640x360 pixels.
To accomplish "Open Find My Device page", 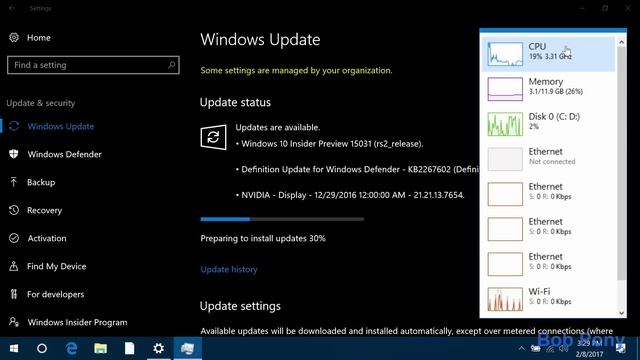I will 57,266.
